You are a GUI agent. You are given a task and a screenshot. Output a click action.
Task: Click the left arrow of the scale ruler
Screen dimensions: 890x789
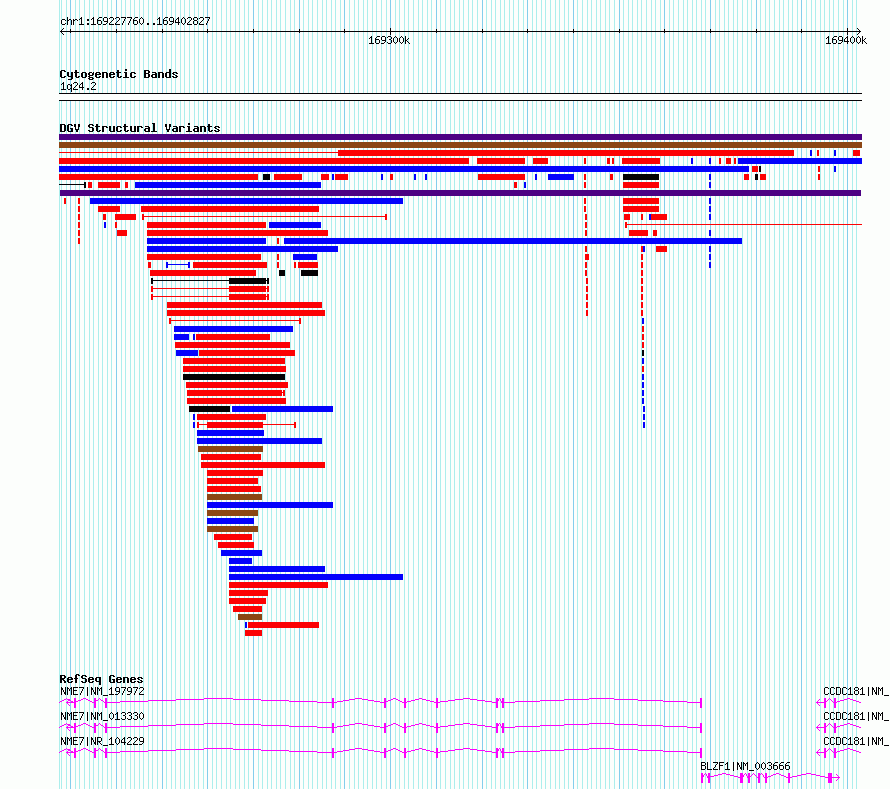63,31
